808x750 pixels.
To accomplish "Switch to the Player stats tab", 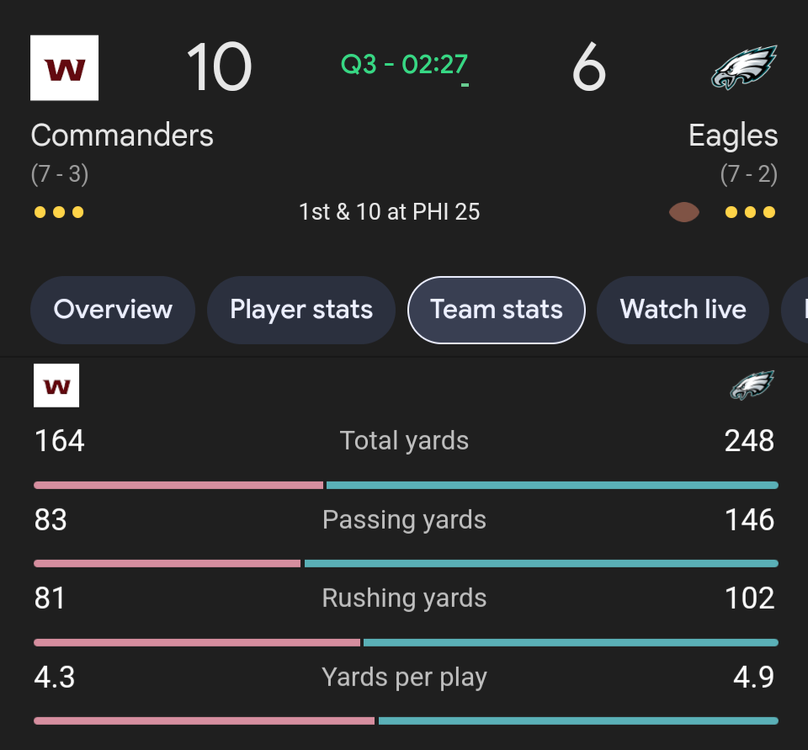I will (301, 310).
